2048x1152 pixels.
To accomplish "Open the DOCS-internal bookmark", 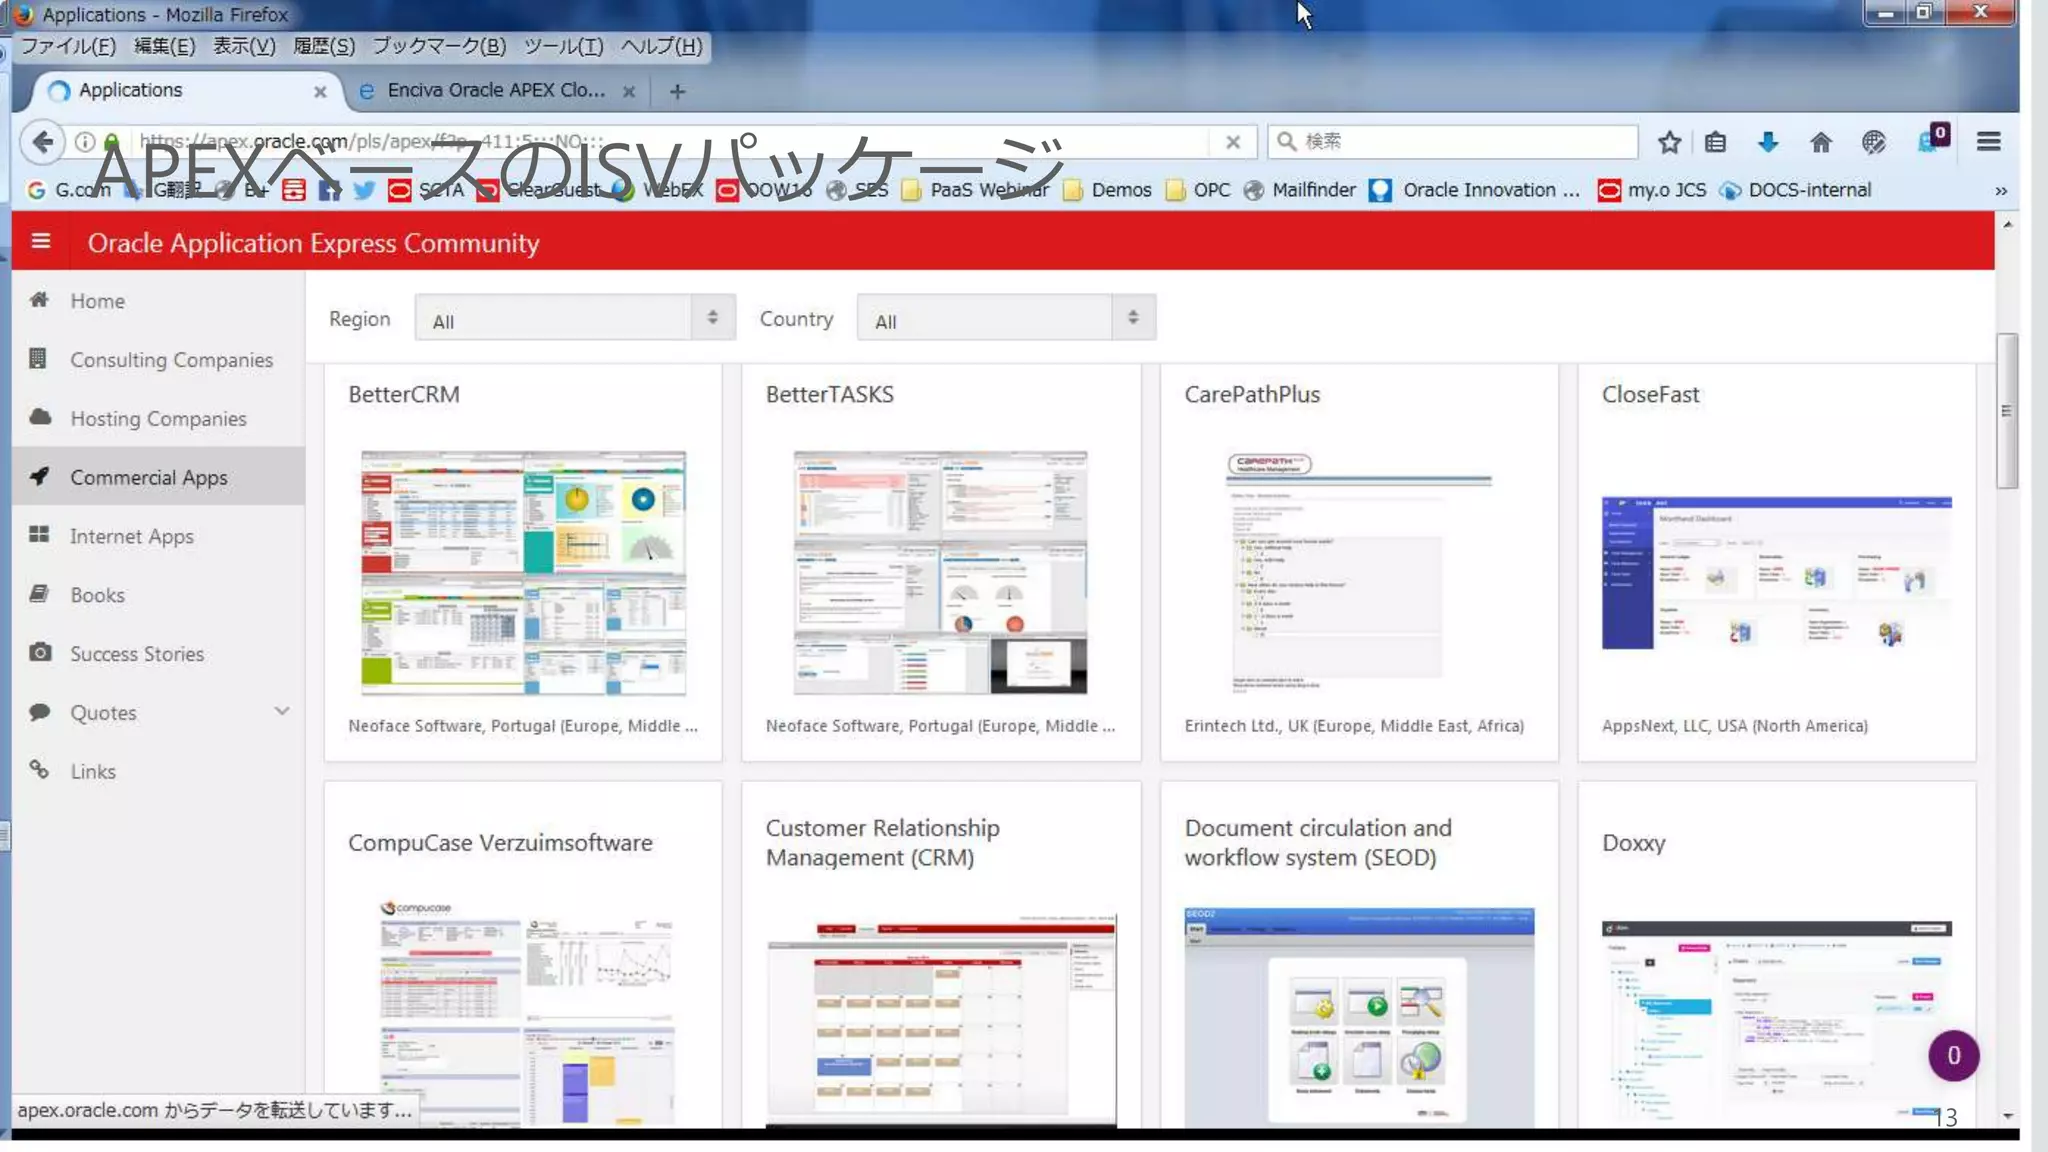I will pos(1795,190).
